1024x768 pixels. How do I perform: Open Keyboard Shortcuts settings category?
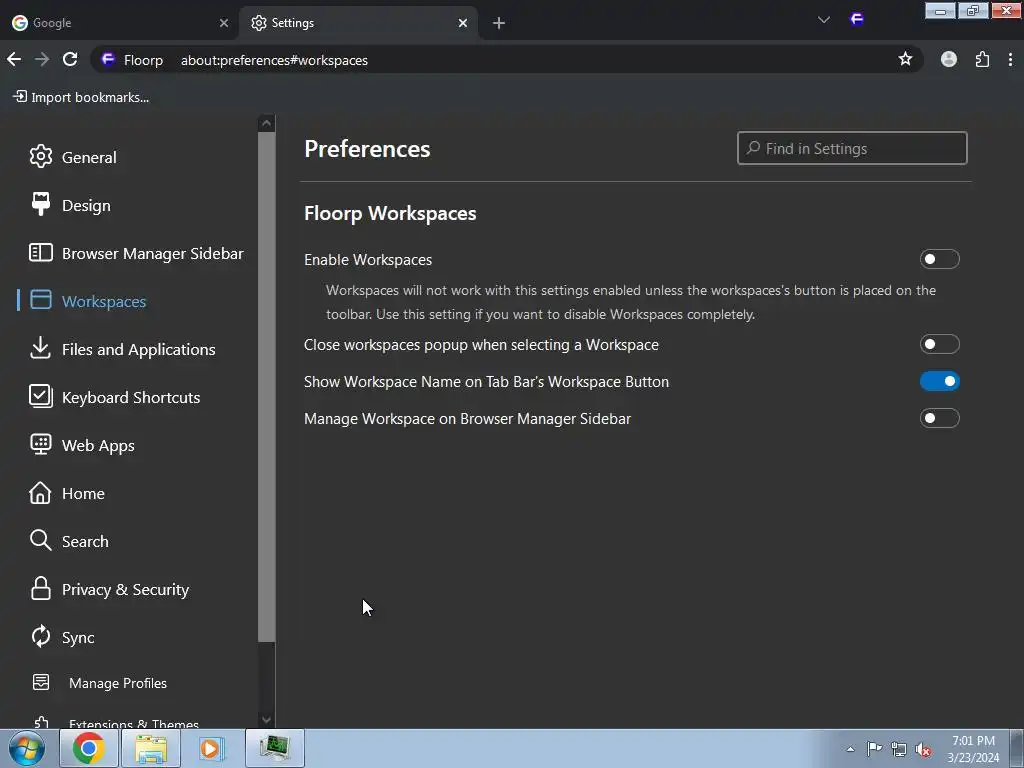pos(131,398)
